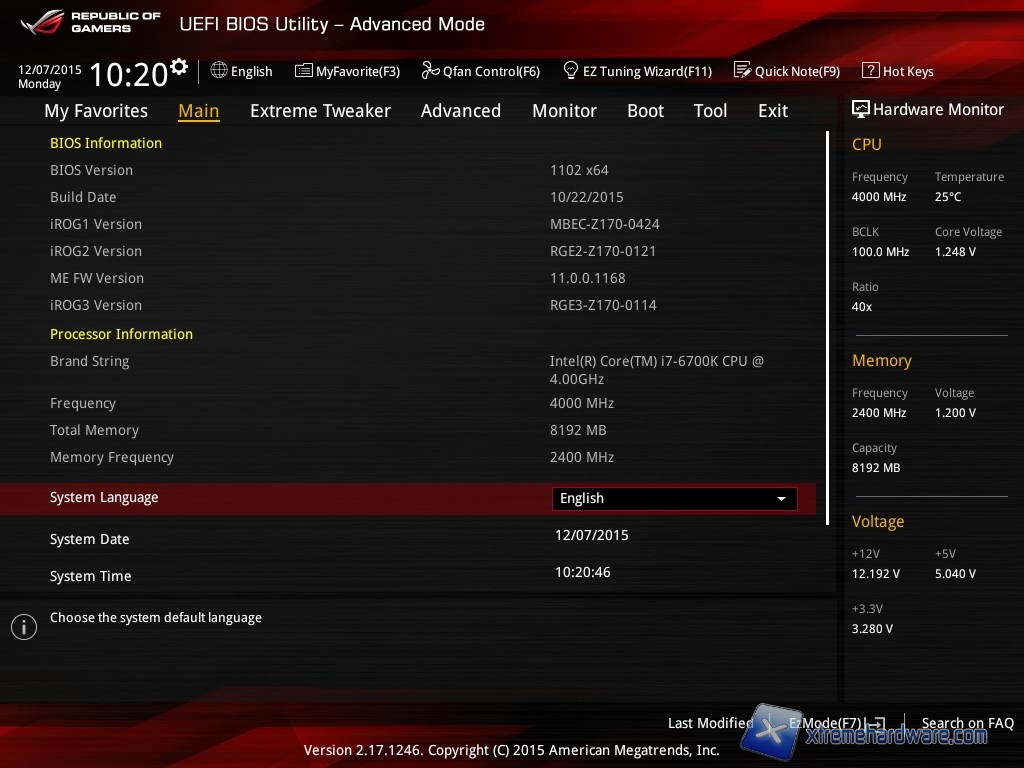This screenshot has width=1024, height=768.
Task: Expand the System Language dropdown arrow
Action: tap(781, 499)
